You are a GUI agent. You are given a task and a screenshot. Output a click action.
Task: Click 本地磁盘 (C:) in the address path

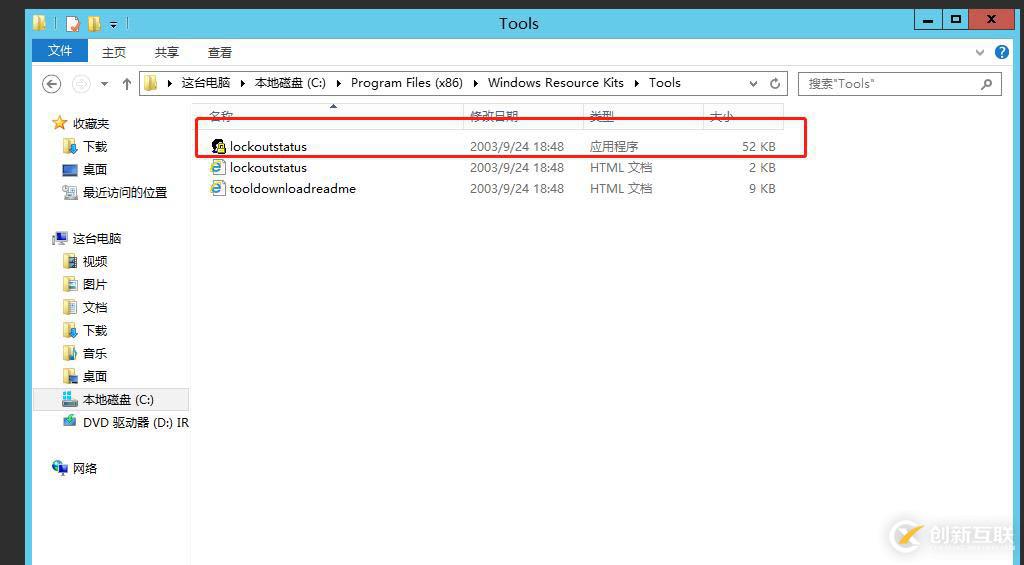290,83
